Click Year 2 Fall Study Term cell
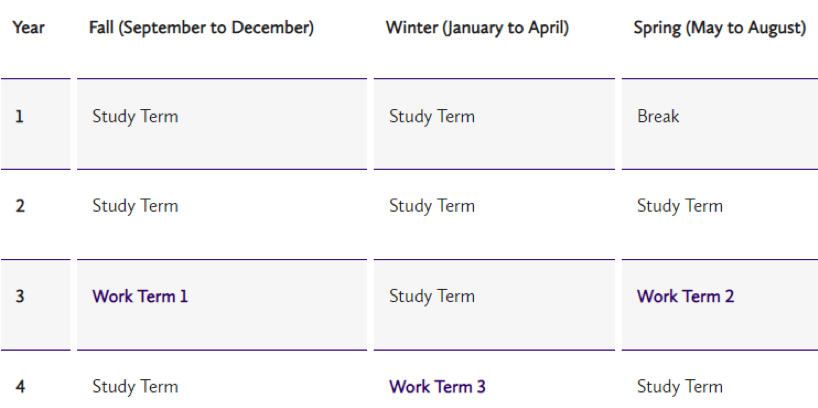This screenshot has width=818, height=408. point(135,206)
